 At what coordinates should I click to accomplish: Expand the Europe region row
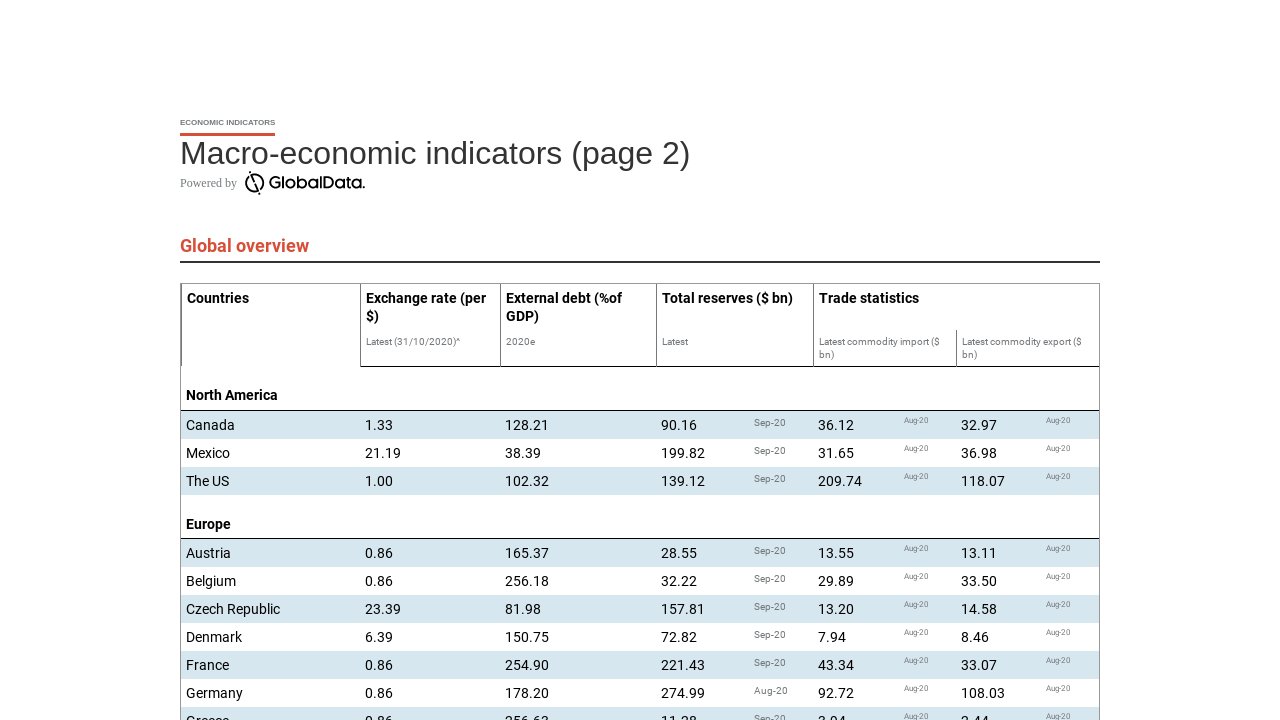[x=208, y=523]
